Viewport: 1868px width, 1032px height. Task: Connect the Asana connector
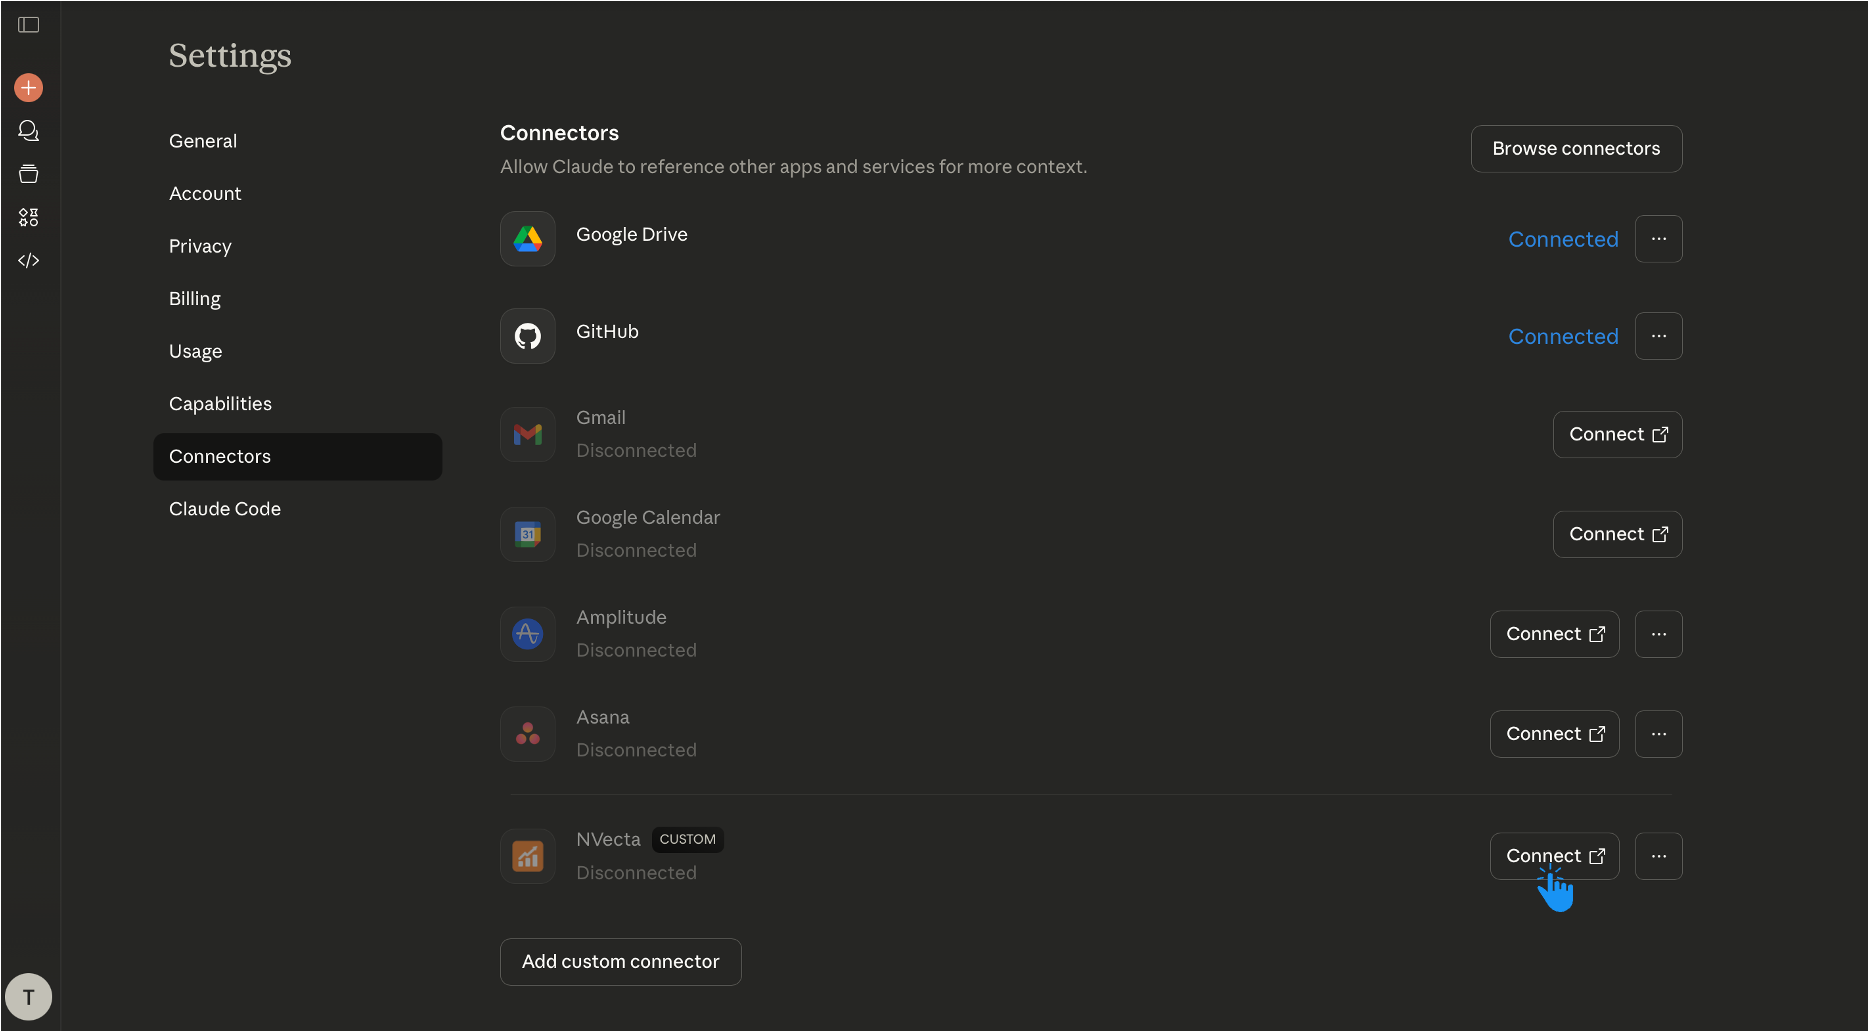pyautogui.click(x=1554, y=734)
